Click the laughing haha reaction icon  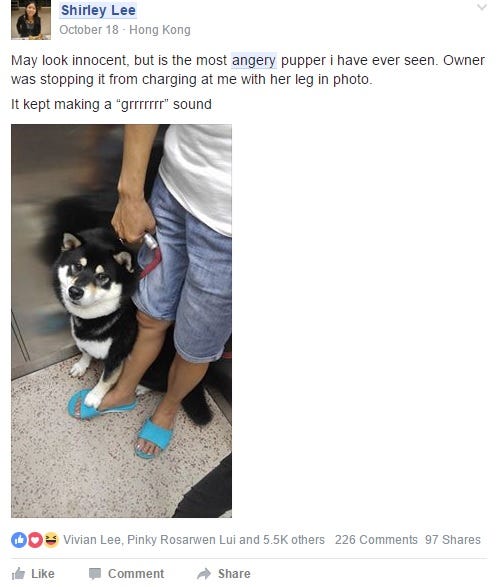(x=52, y=540)
